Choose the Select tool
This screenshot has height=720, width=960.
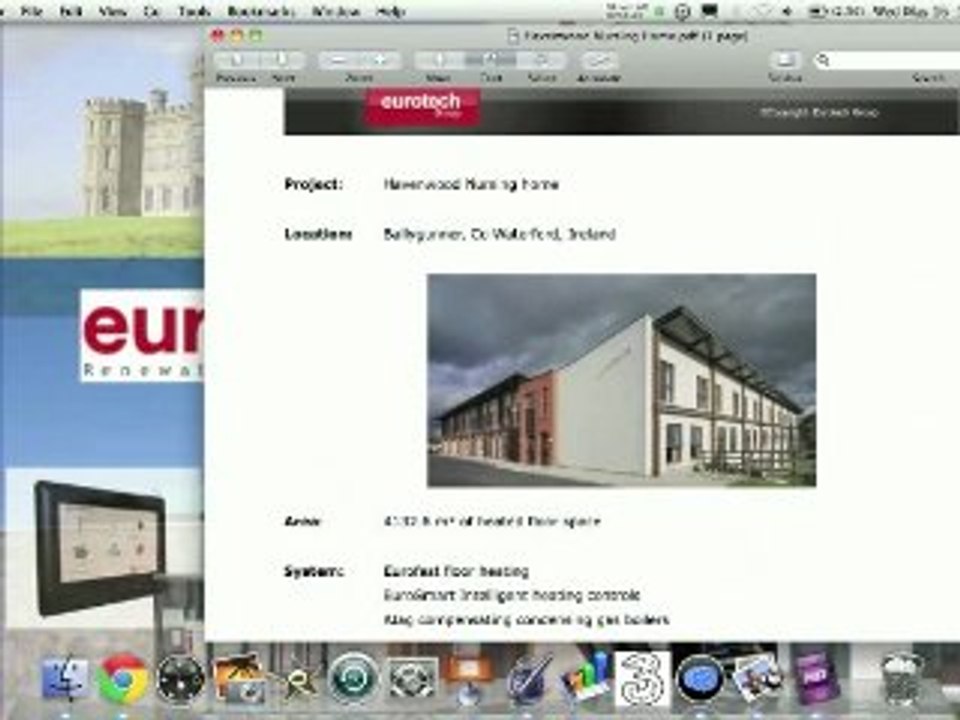[x=541, y=59]
